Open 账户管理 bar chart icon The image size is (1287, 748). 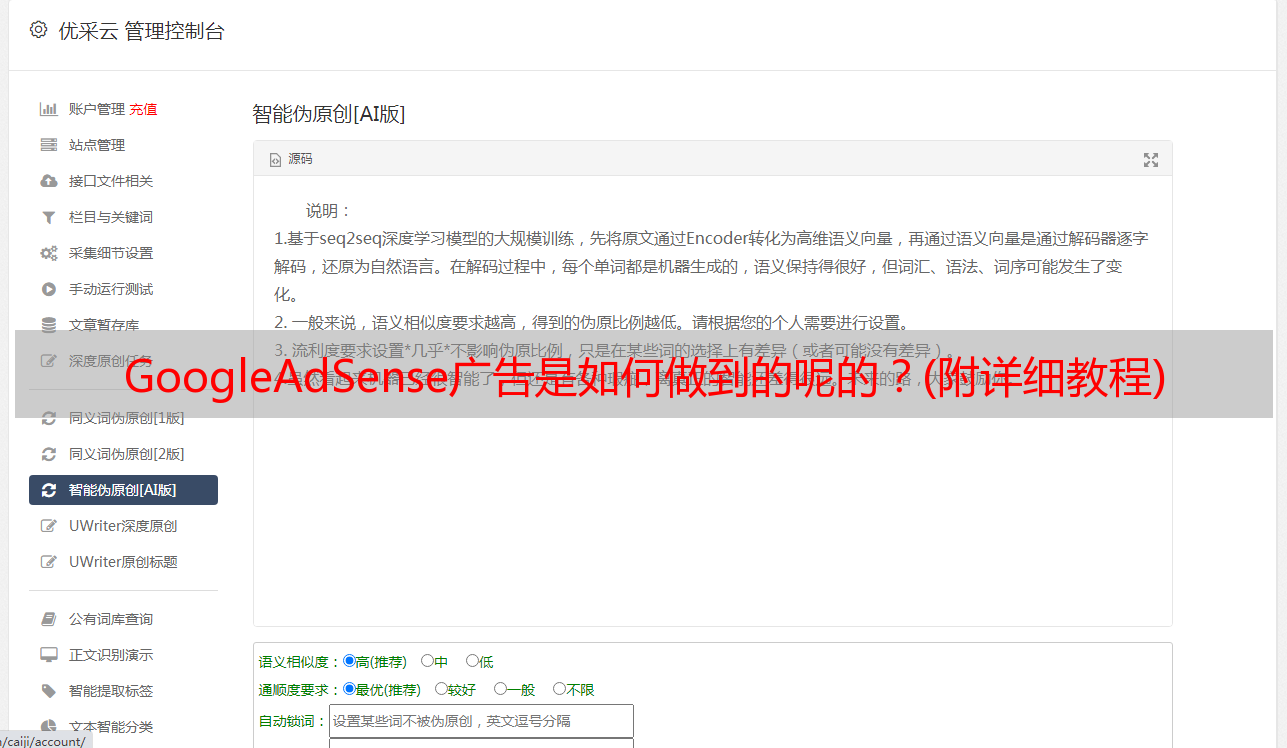48,109
